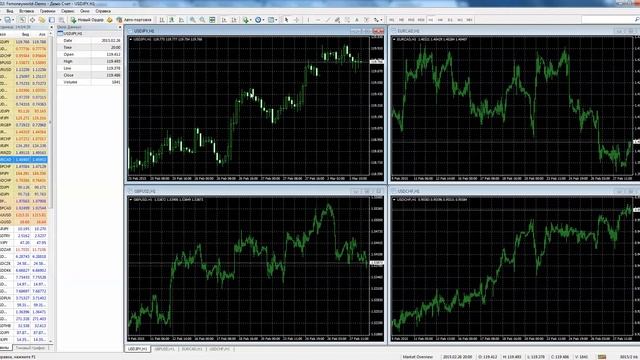Expand the Templates dropdown arrow

tap(276, 20)
